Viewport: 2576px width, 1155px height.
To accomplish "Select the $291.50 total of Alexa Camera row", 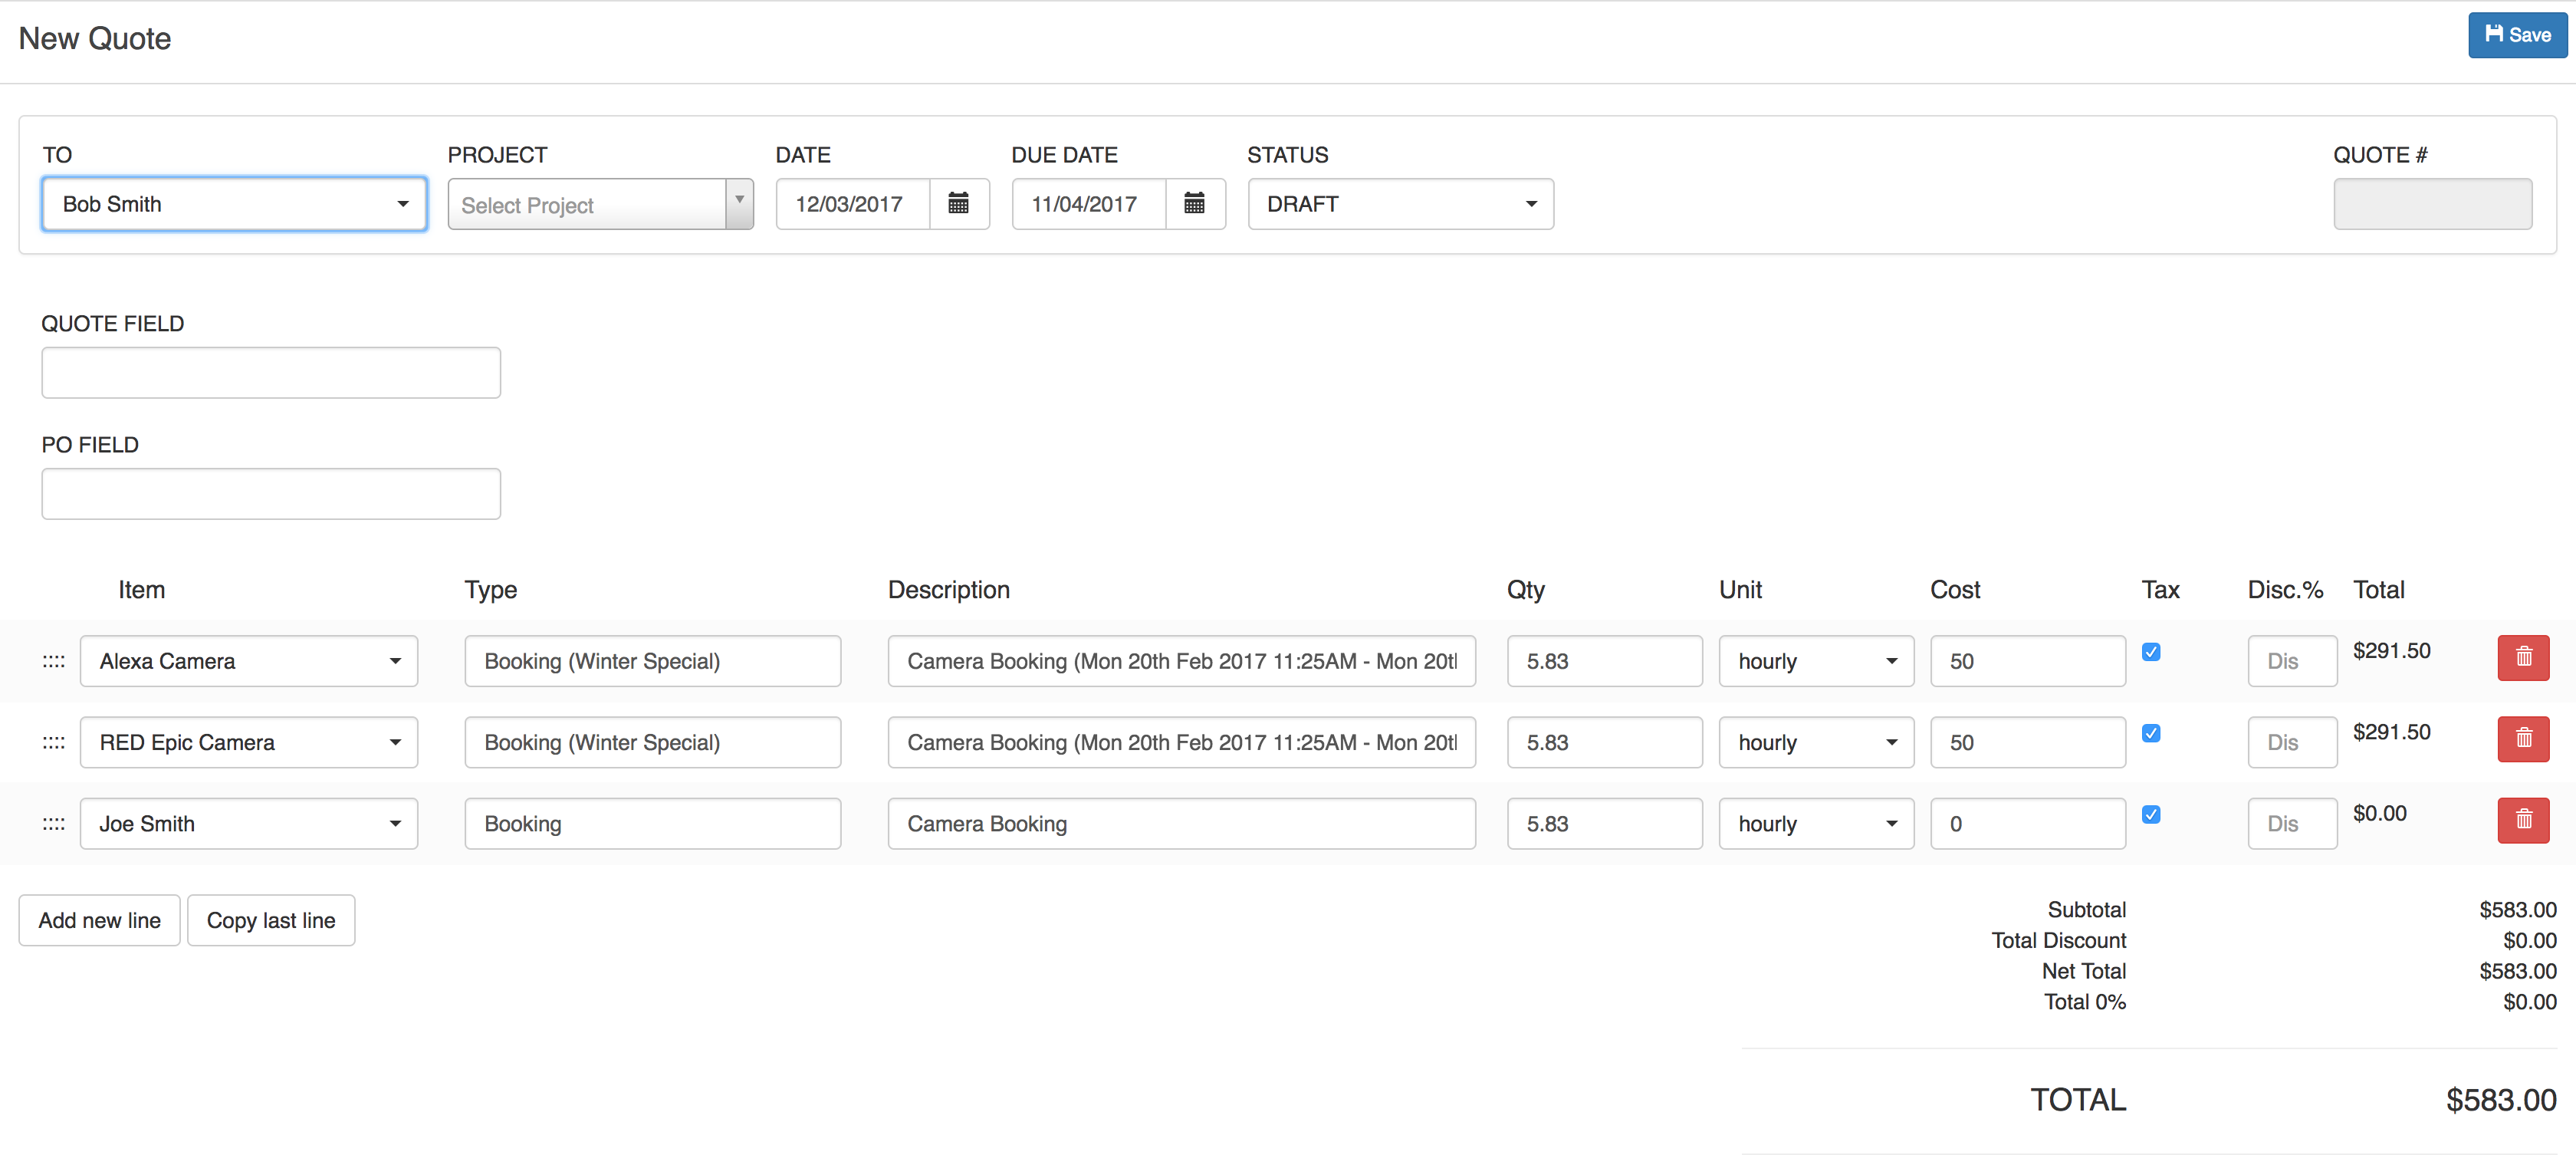I will pyautogui.click(x=2391, y=651).
